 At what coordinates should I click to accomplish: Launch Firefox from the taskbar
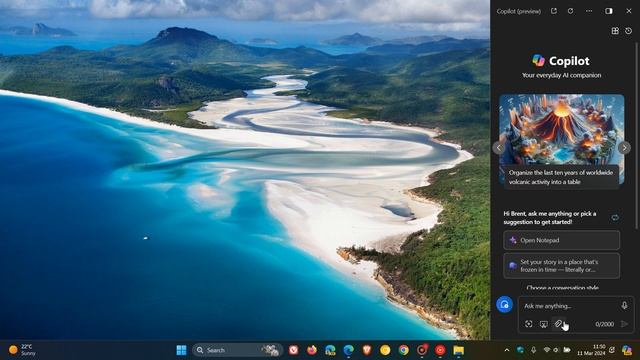tap(312, 350)
